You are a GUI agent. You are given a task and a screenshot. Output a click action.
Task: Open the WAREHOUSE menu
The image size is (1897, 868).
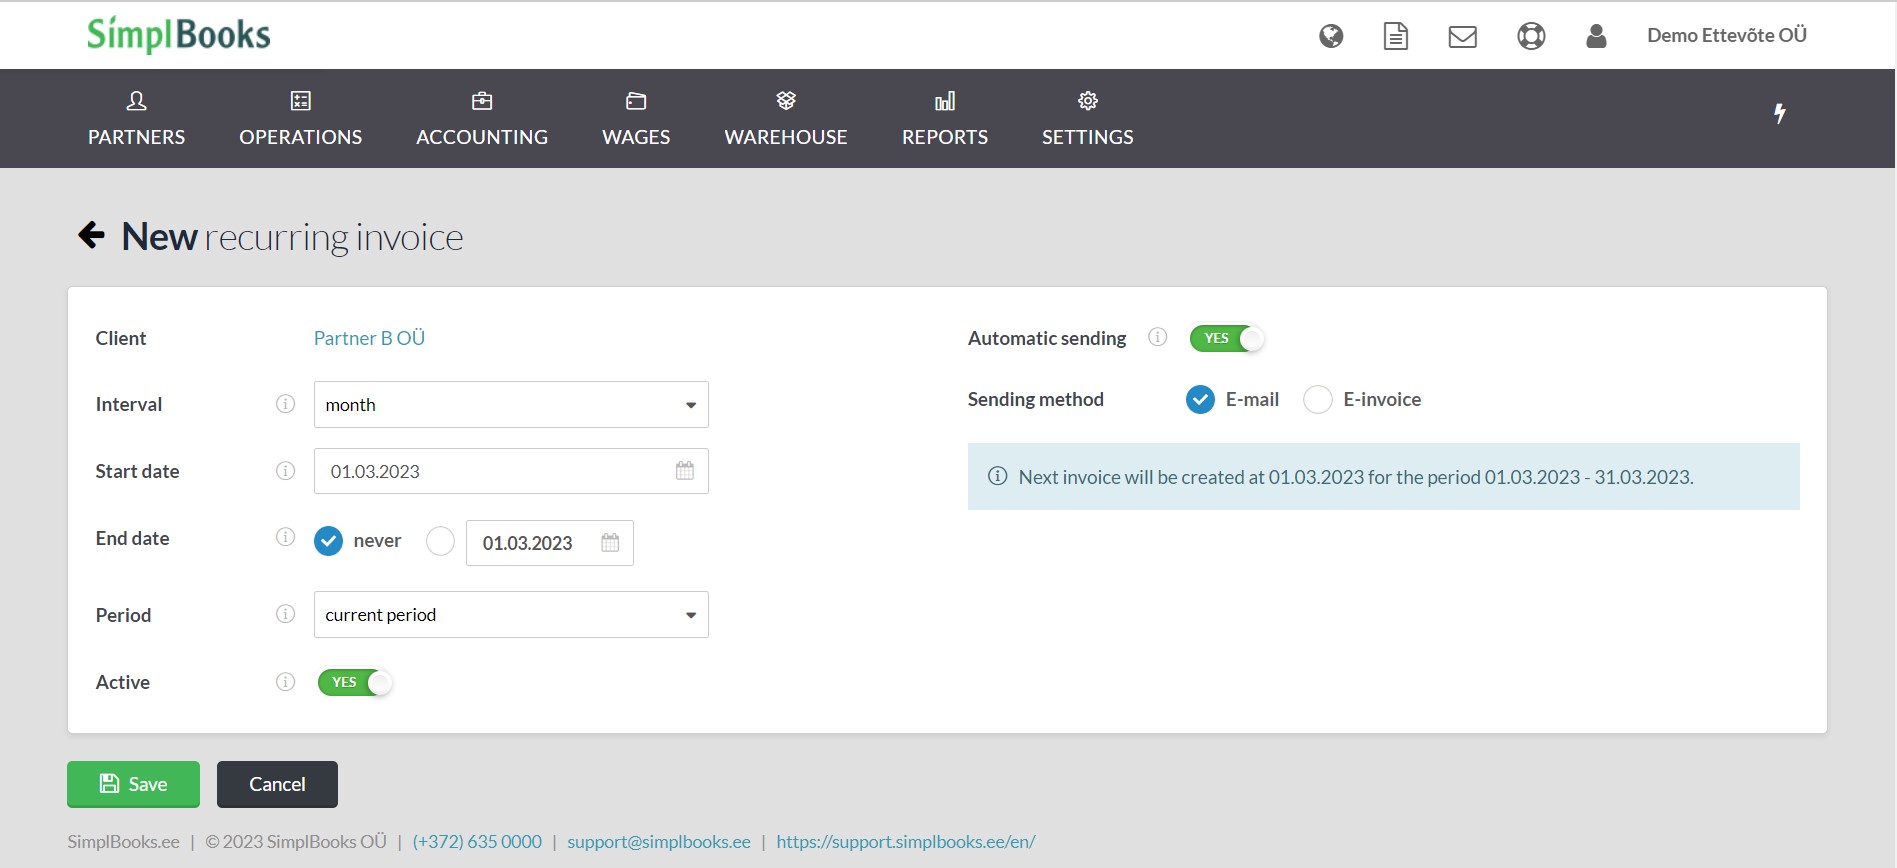click(x=786, y=118)
